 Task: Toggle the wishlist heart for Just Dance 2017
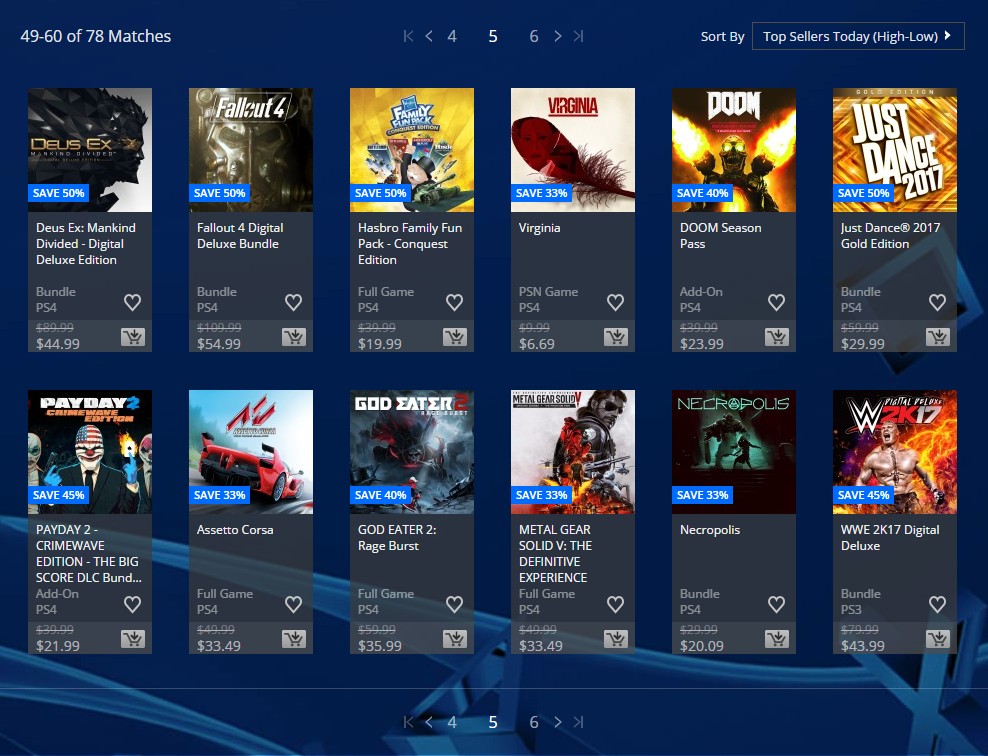tap(937, 302)
